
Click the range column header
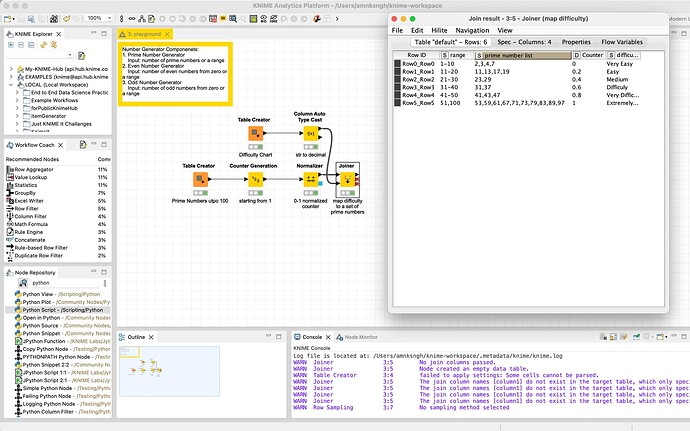point(457,55)
